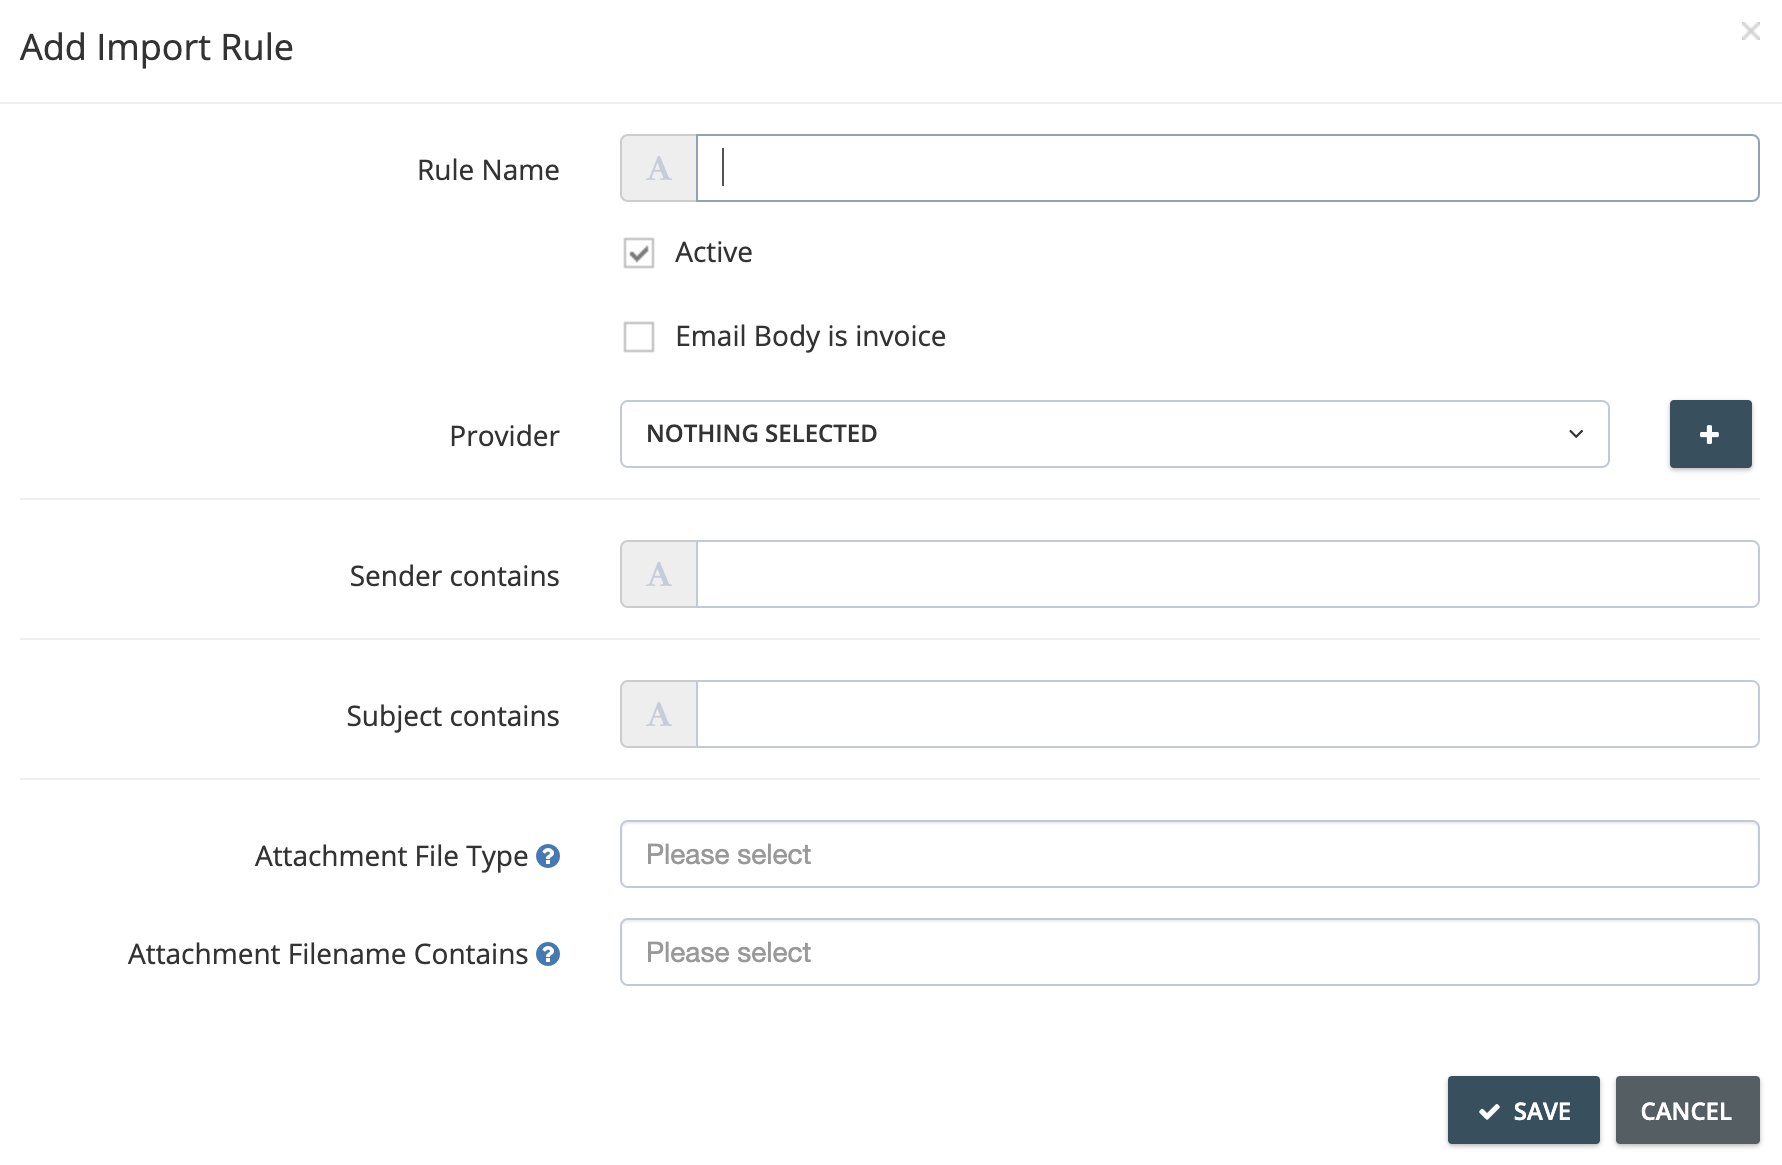Viewport: 1782px width, 1165px height.
Task: Open Attachment File Type selector
Action: (1189, 854)
